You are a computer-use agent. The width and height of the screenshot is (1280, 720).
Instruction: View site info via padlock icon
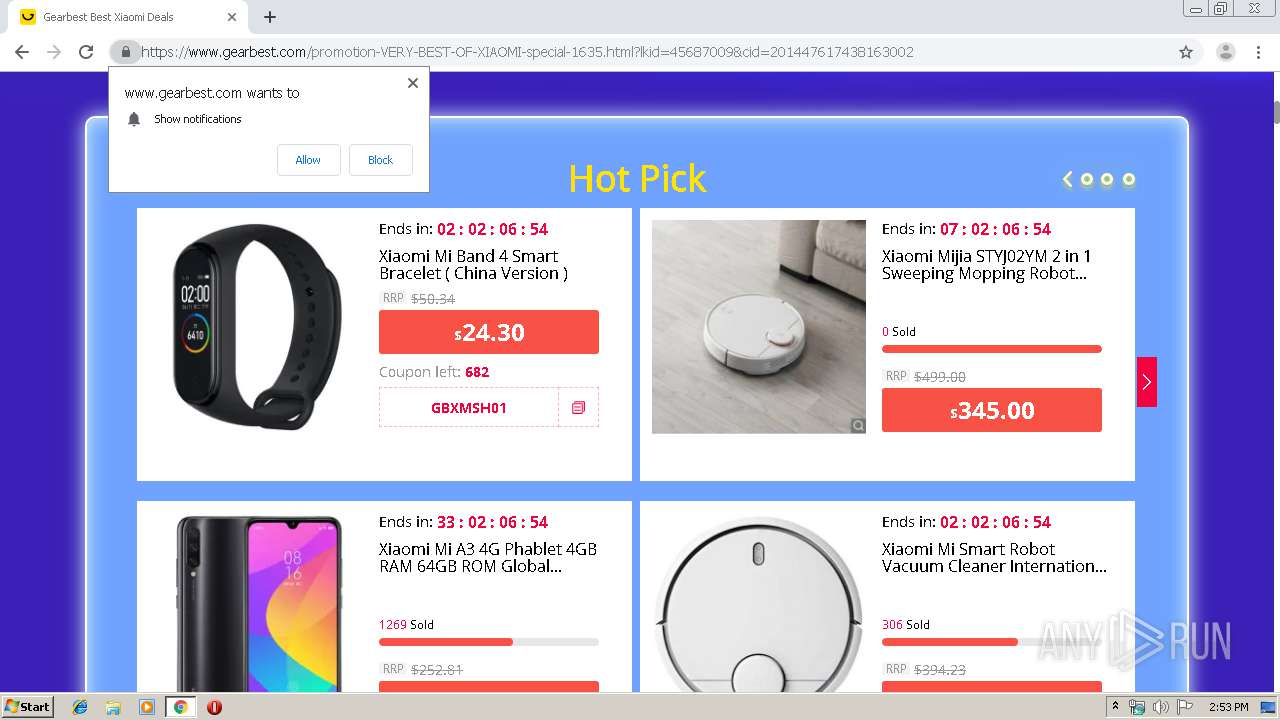[125, 52]
